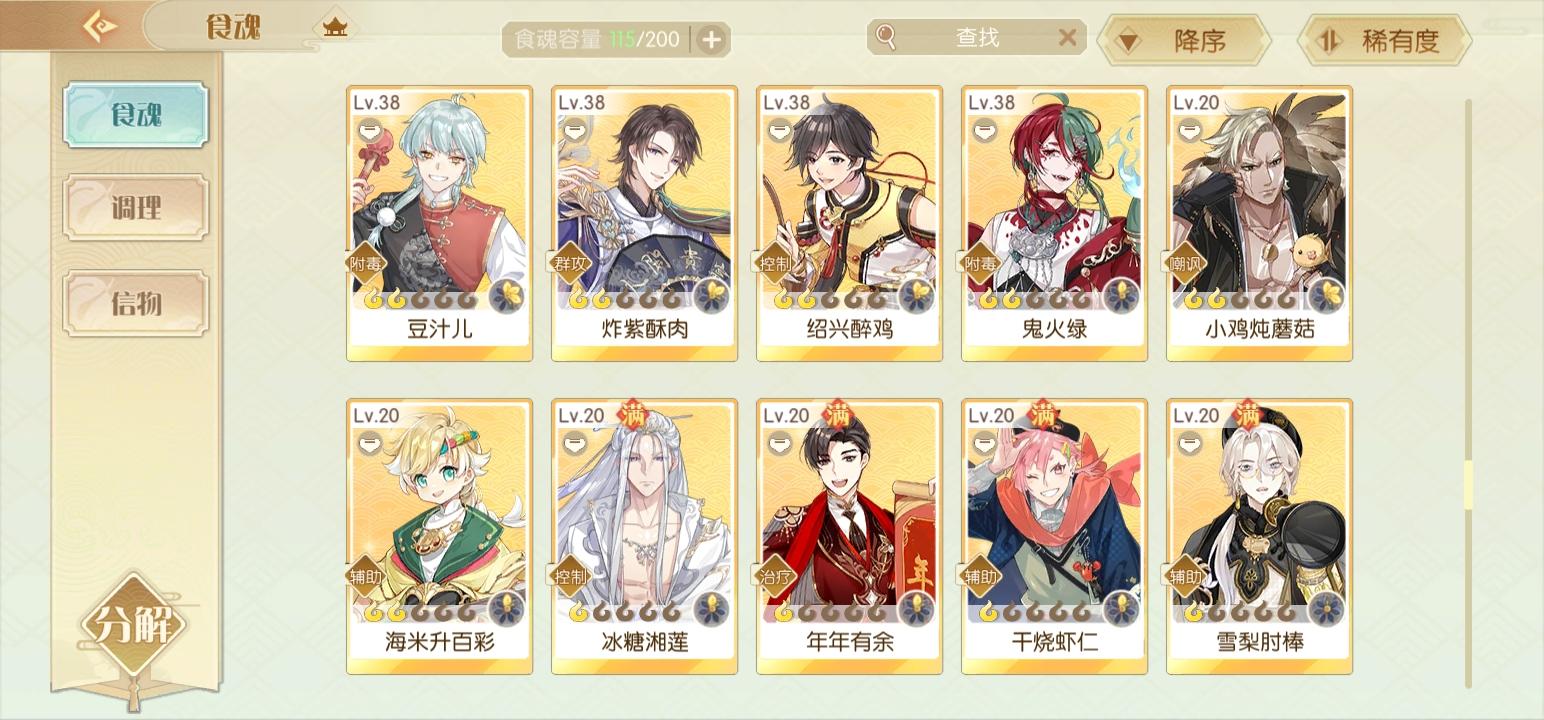The image size is (1544, 720).
Task: Open the 稀有度 sort criteria dropdown
Action: (x=1384, y=41)
